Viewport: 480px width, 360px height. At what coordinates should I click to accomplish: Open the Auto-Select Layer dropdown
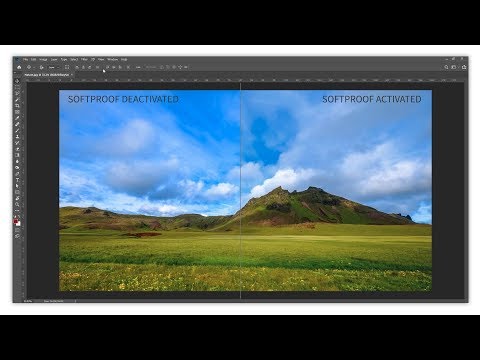click(53, 67)
